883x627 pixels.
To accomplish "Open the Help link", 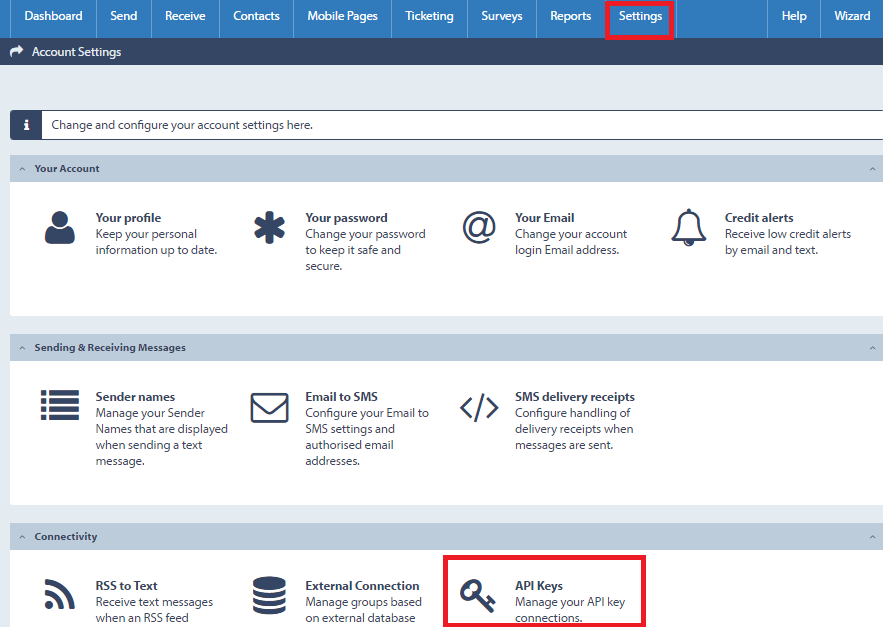I will point(794,16).
